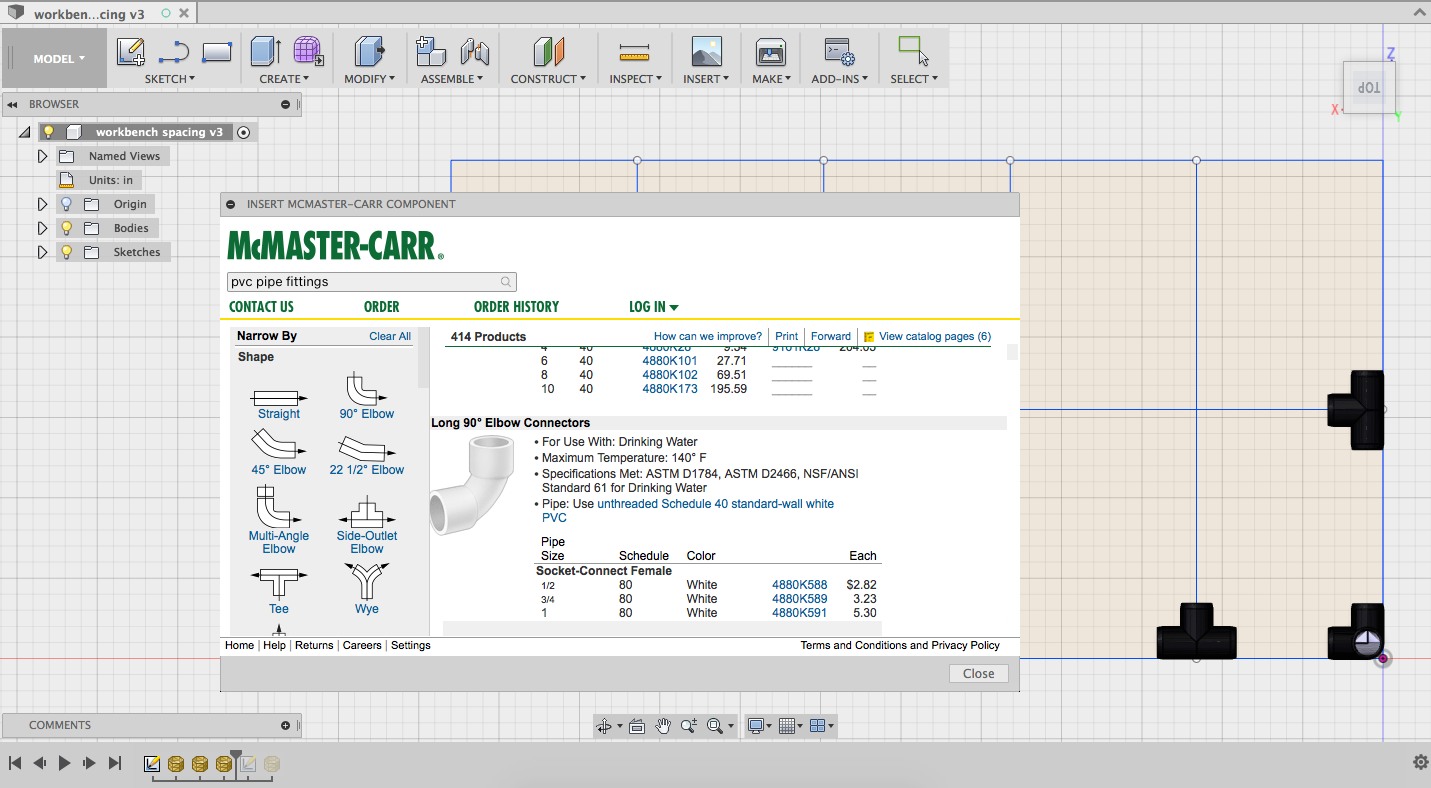The width and height of the screenshot is (1431, 788).
Task: Open the LOG IN dropdown menu
Action: 653,307
